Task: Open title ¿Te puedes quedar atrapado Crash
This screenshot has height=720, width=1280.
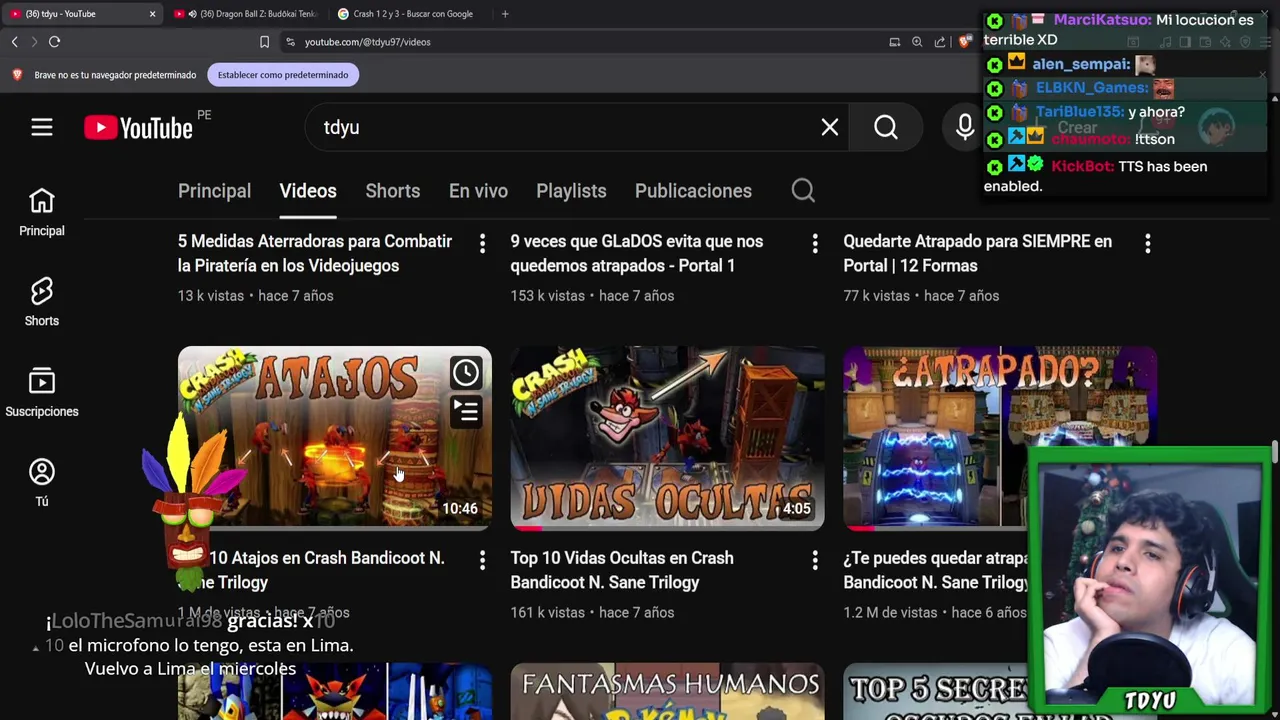Action: tap(936, 570)
